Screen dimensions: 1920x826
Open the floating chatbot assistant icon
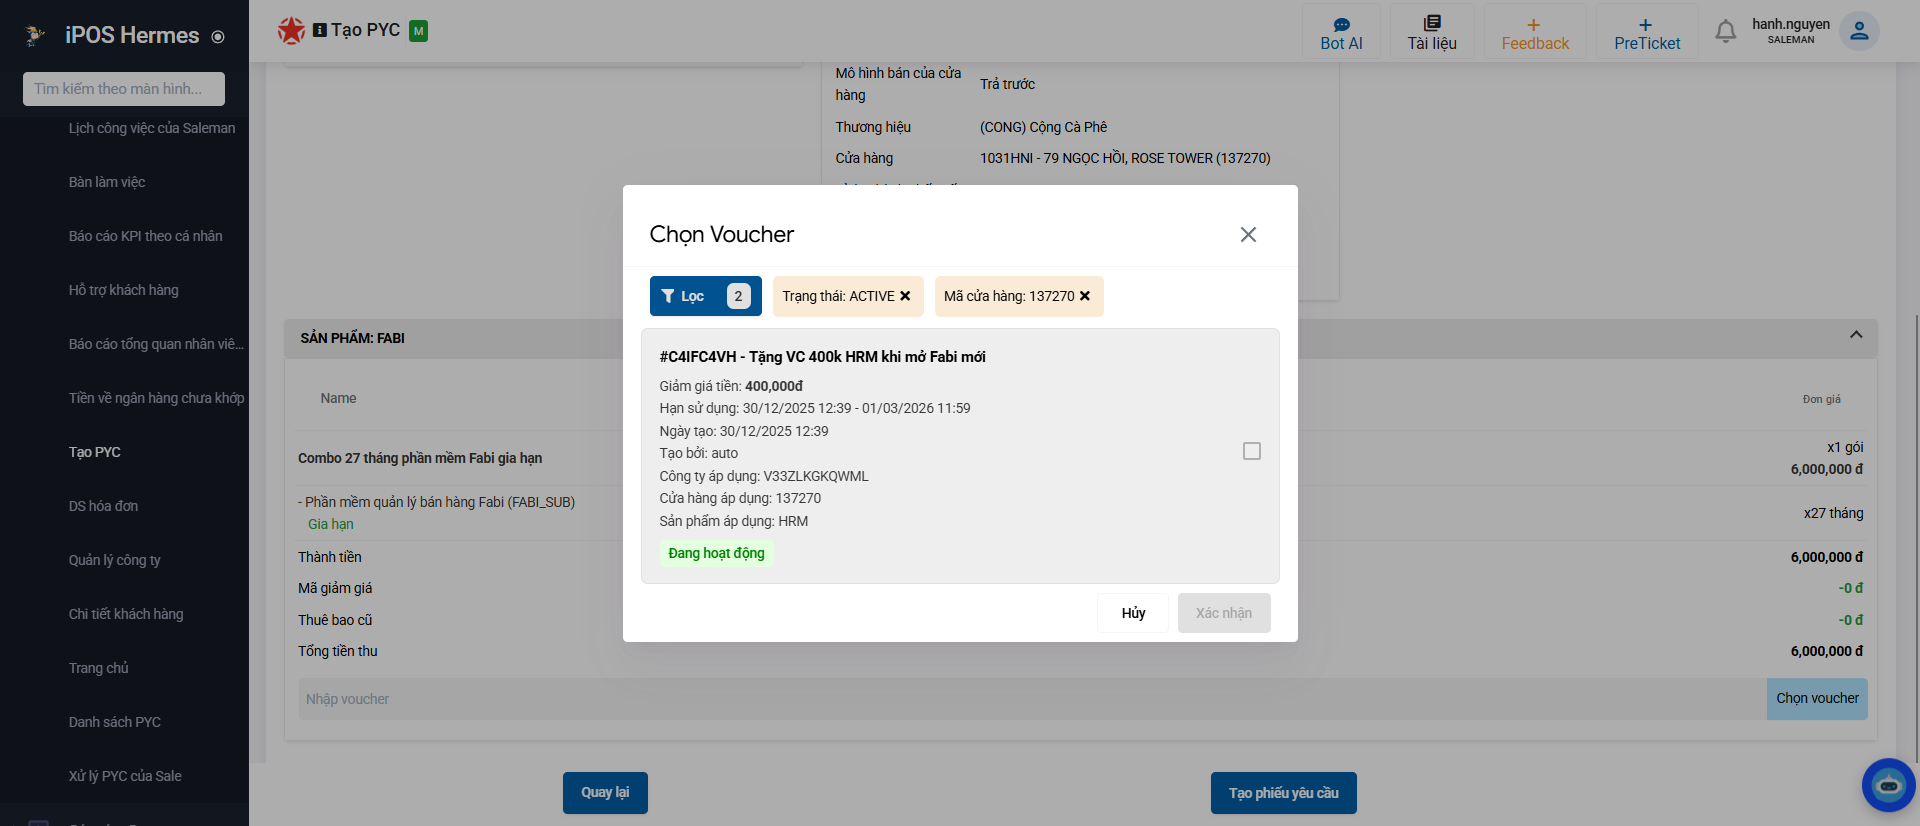(x=1888, y=785)
